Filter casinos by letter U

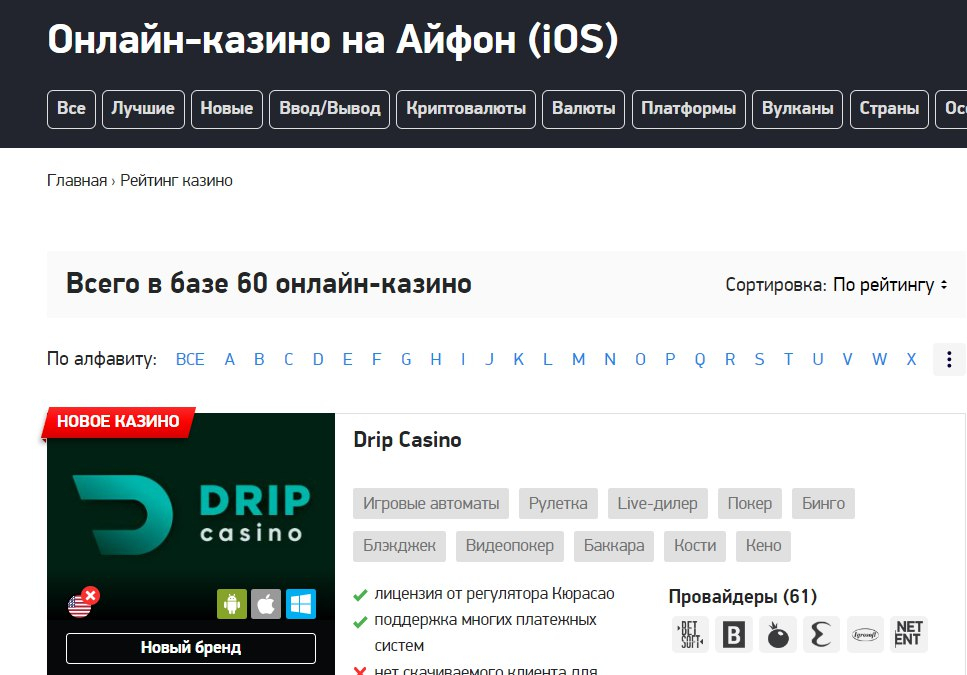818,359
